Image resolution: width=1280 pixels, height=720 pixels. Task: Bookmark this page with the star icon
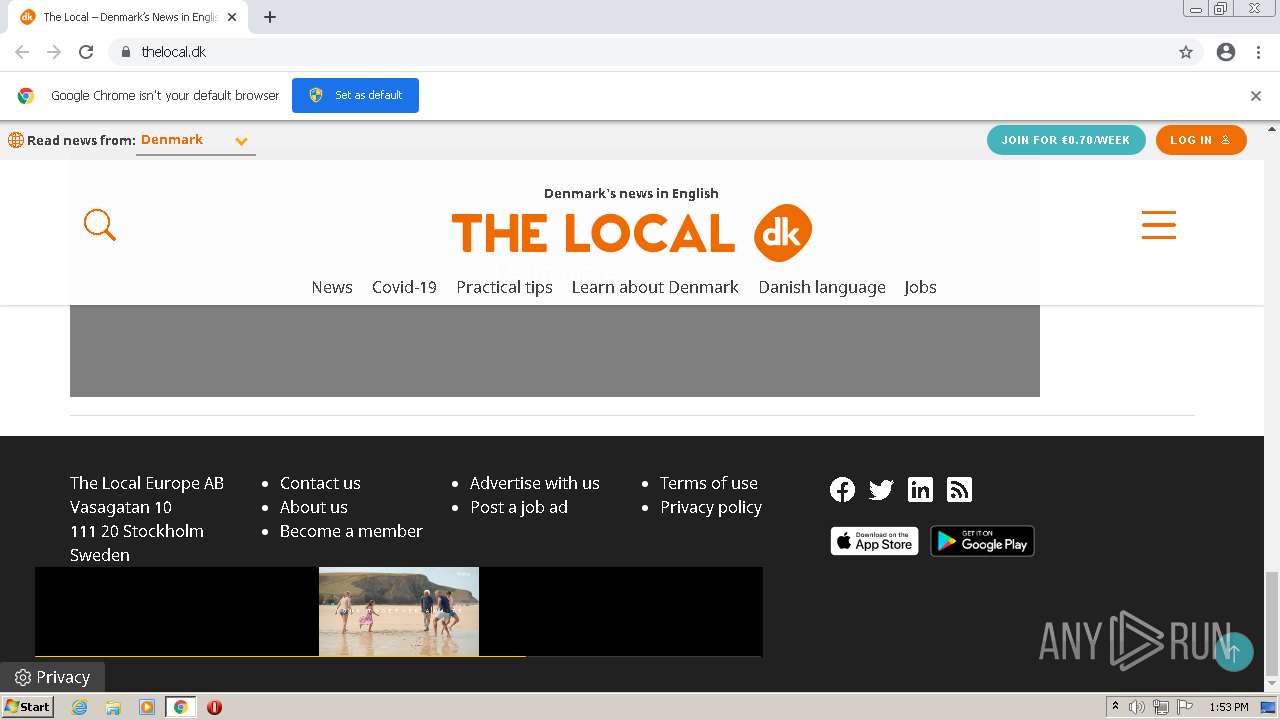[x=1186, y=52]
